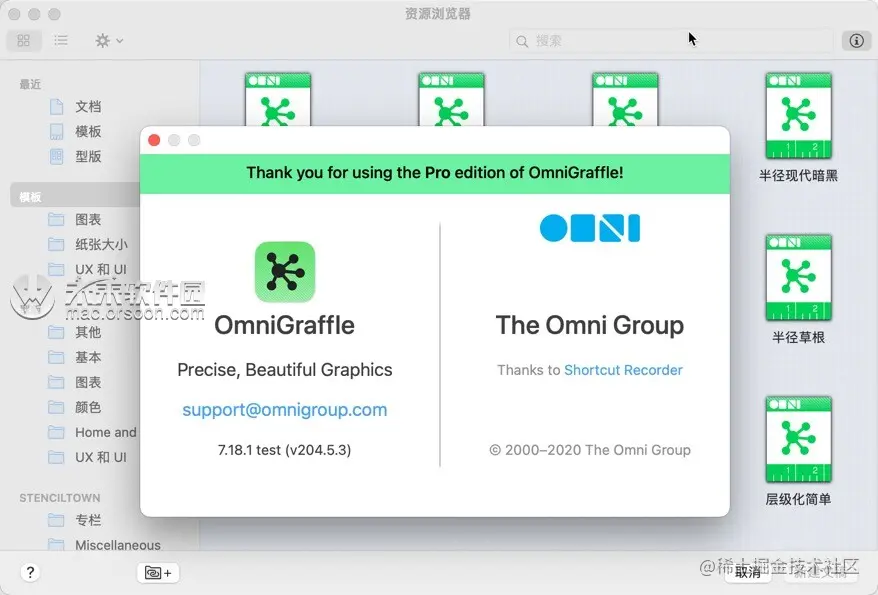The width and height of the screenshot is (878, 595).
Task: Click the 层级化简单 label
Action: point(798,499)
